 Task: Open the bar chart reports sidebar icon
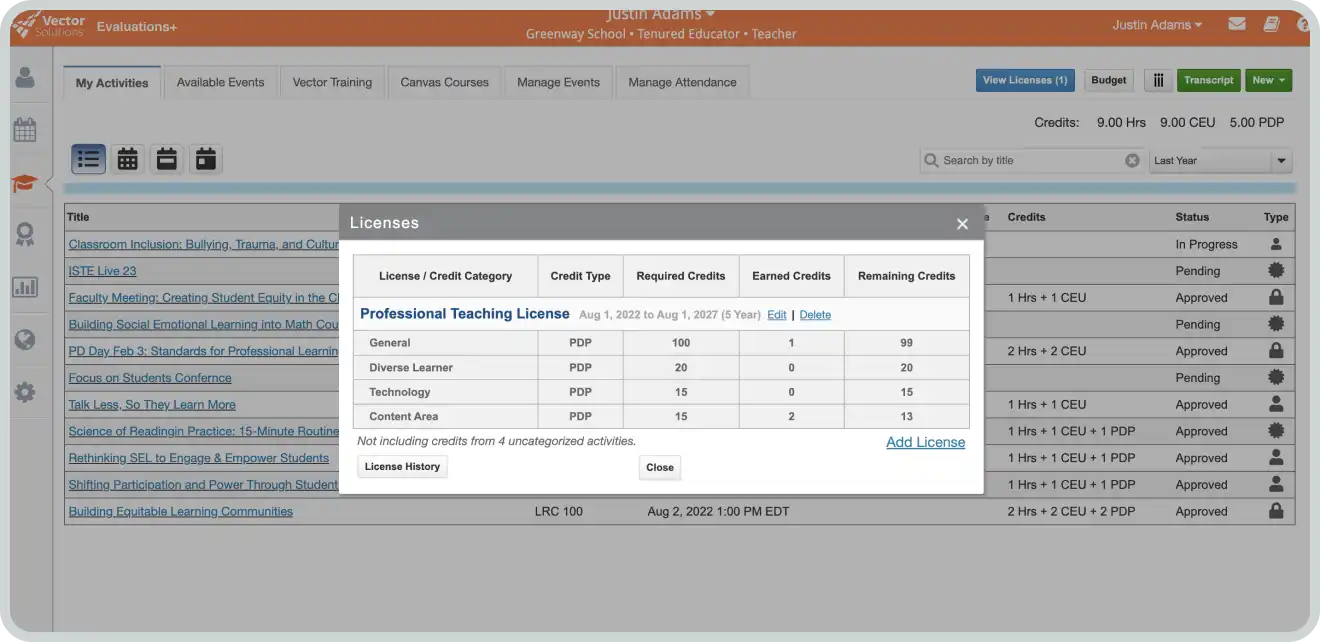24,287
